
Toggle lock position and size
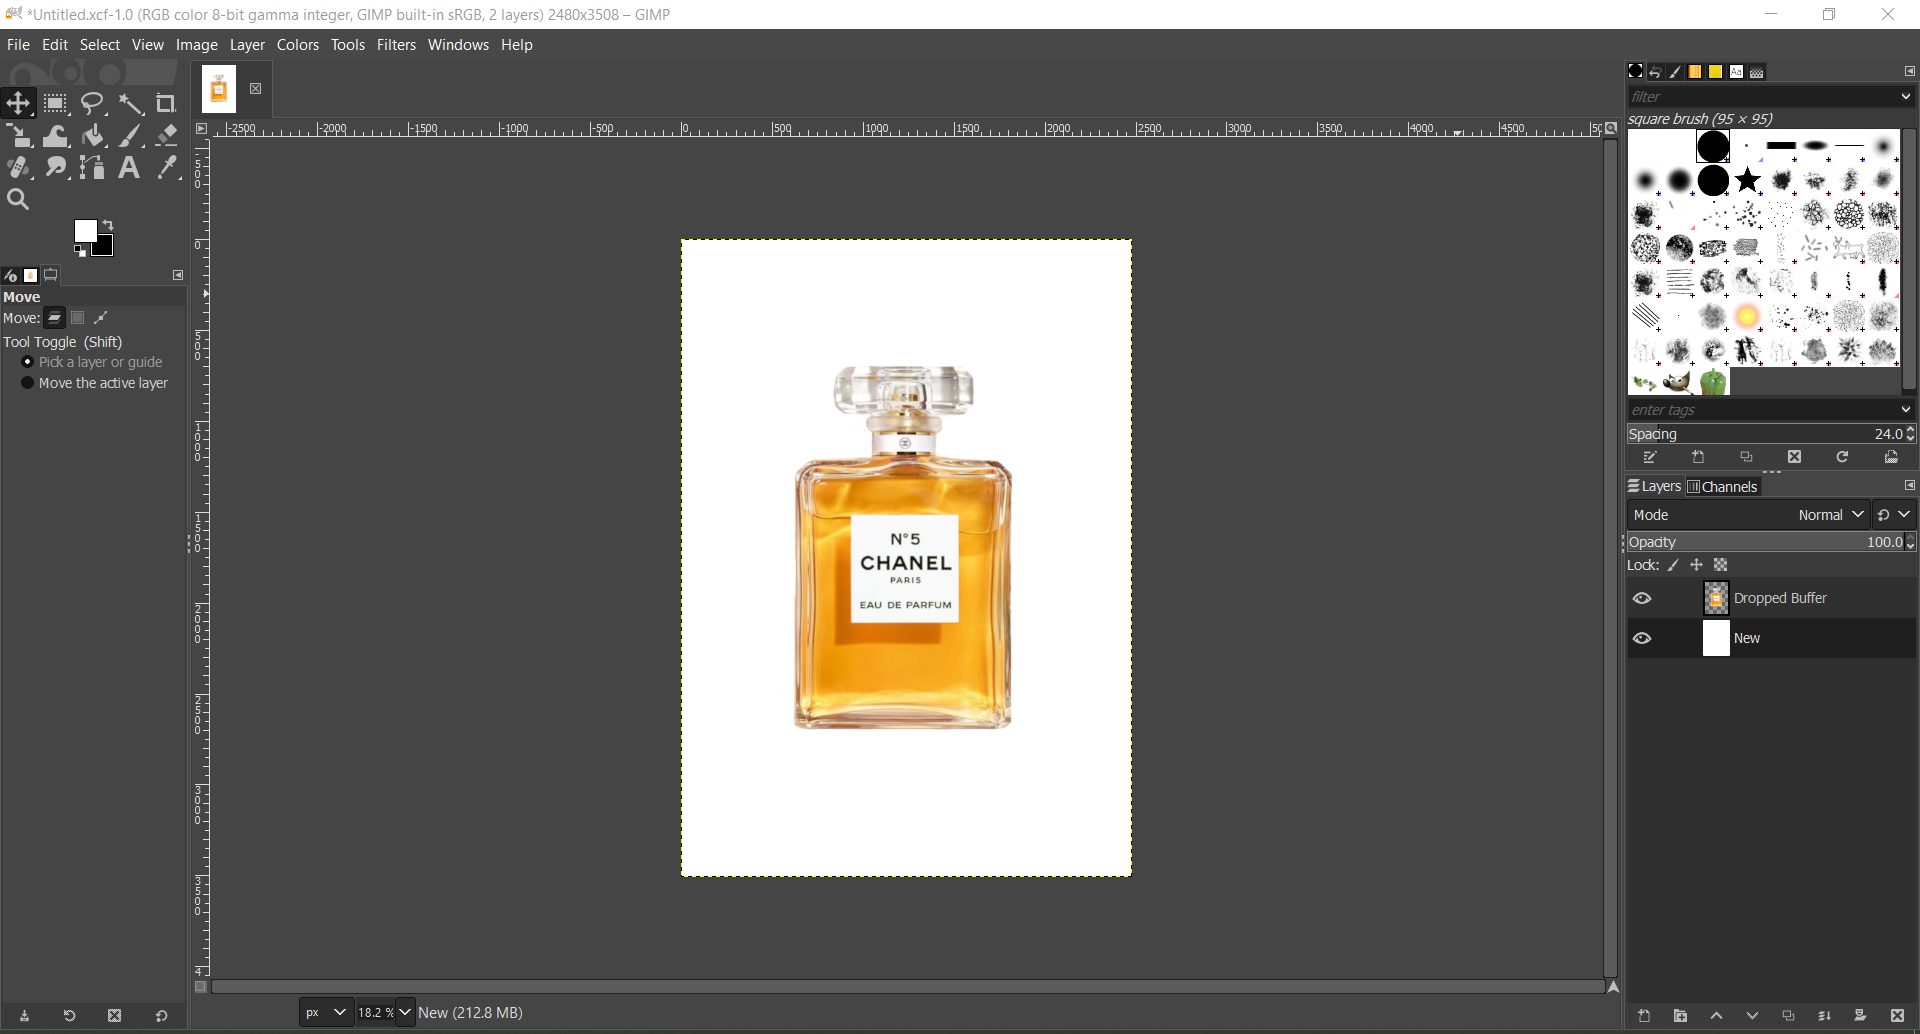(x=1697, y=566)
